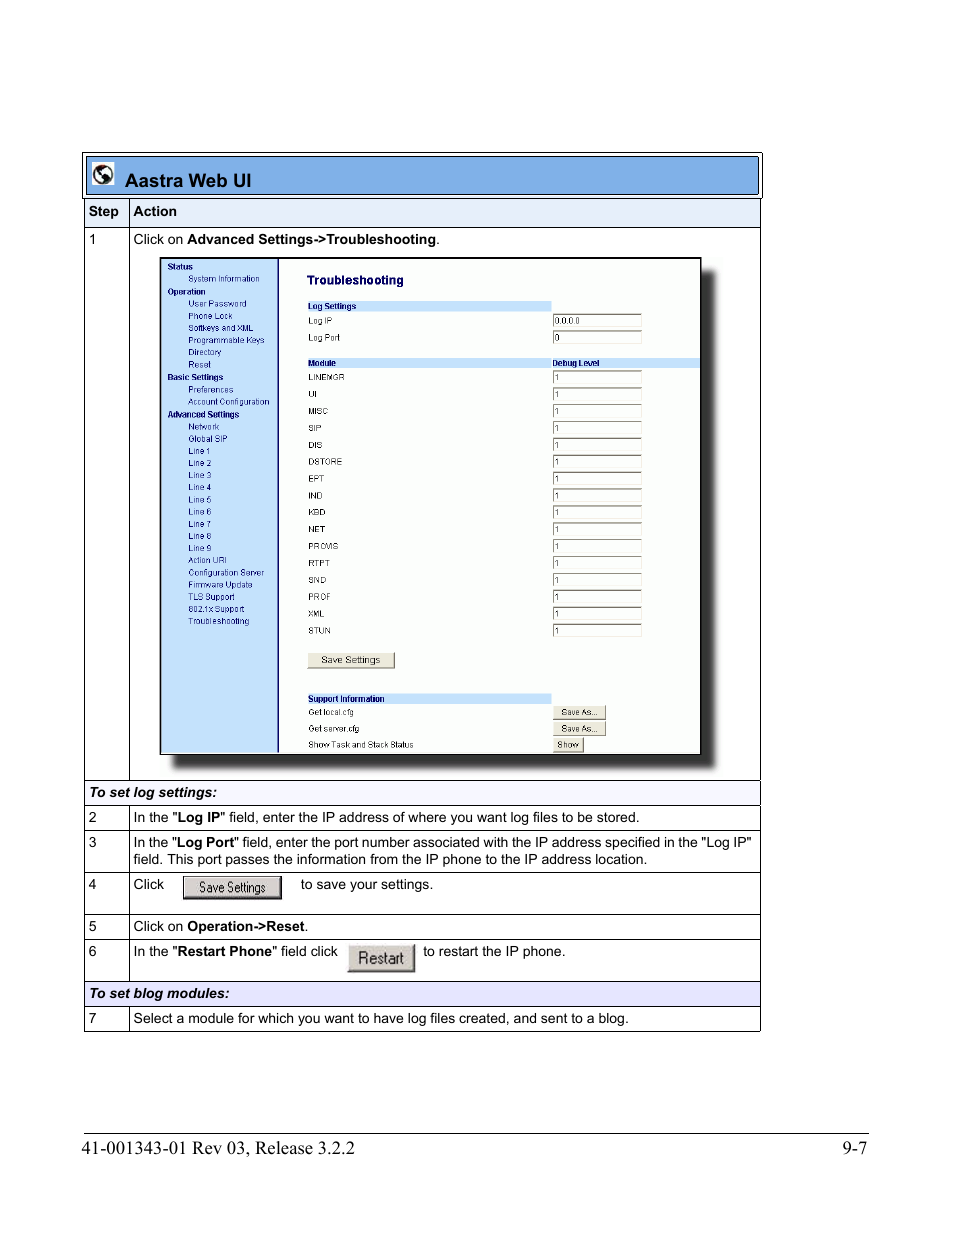Image resolution: width=954 pixels, height=1235 pixels.
Task: Select Line 2 in sidebar
Action: tap(199, 463)
